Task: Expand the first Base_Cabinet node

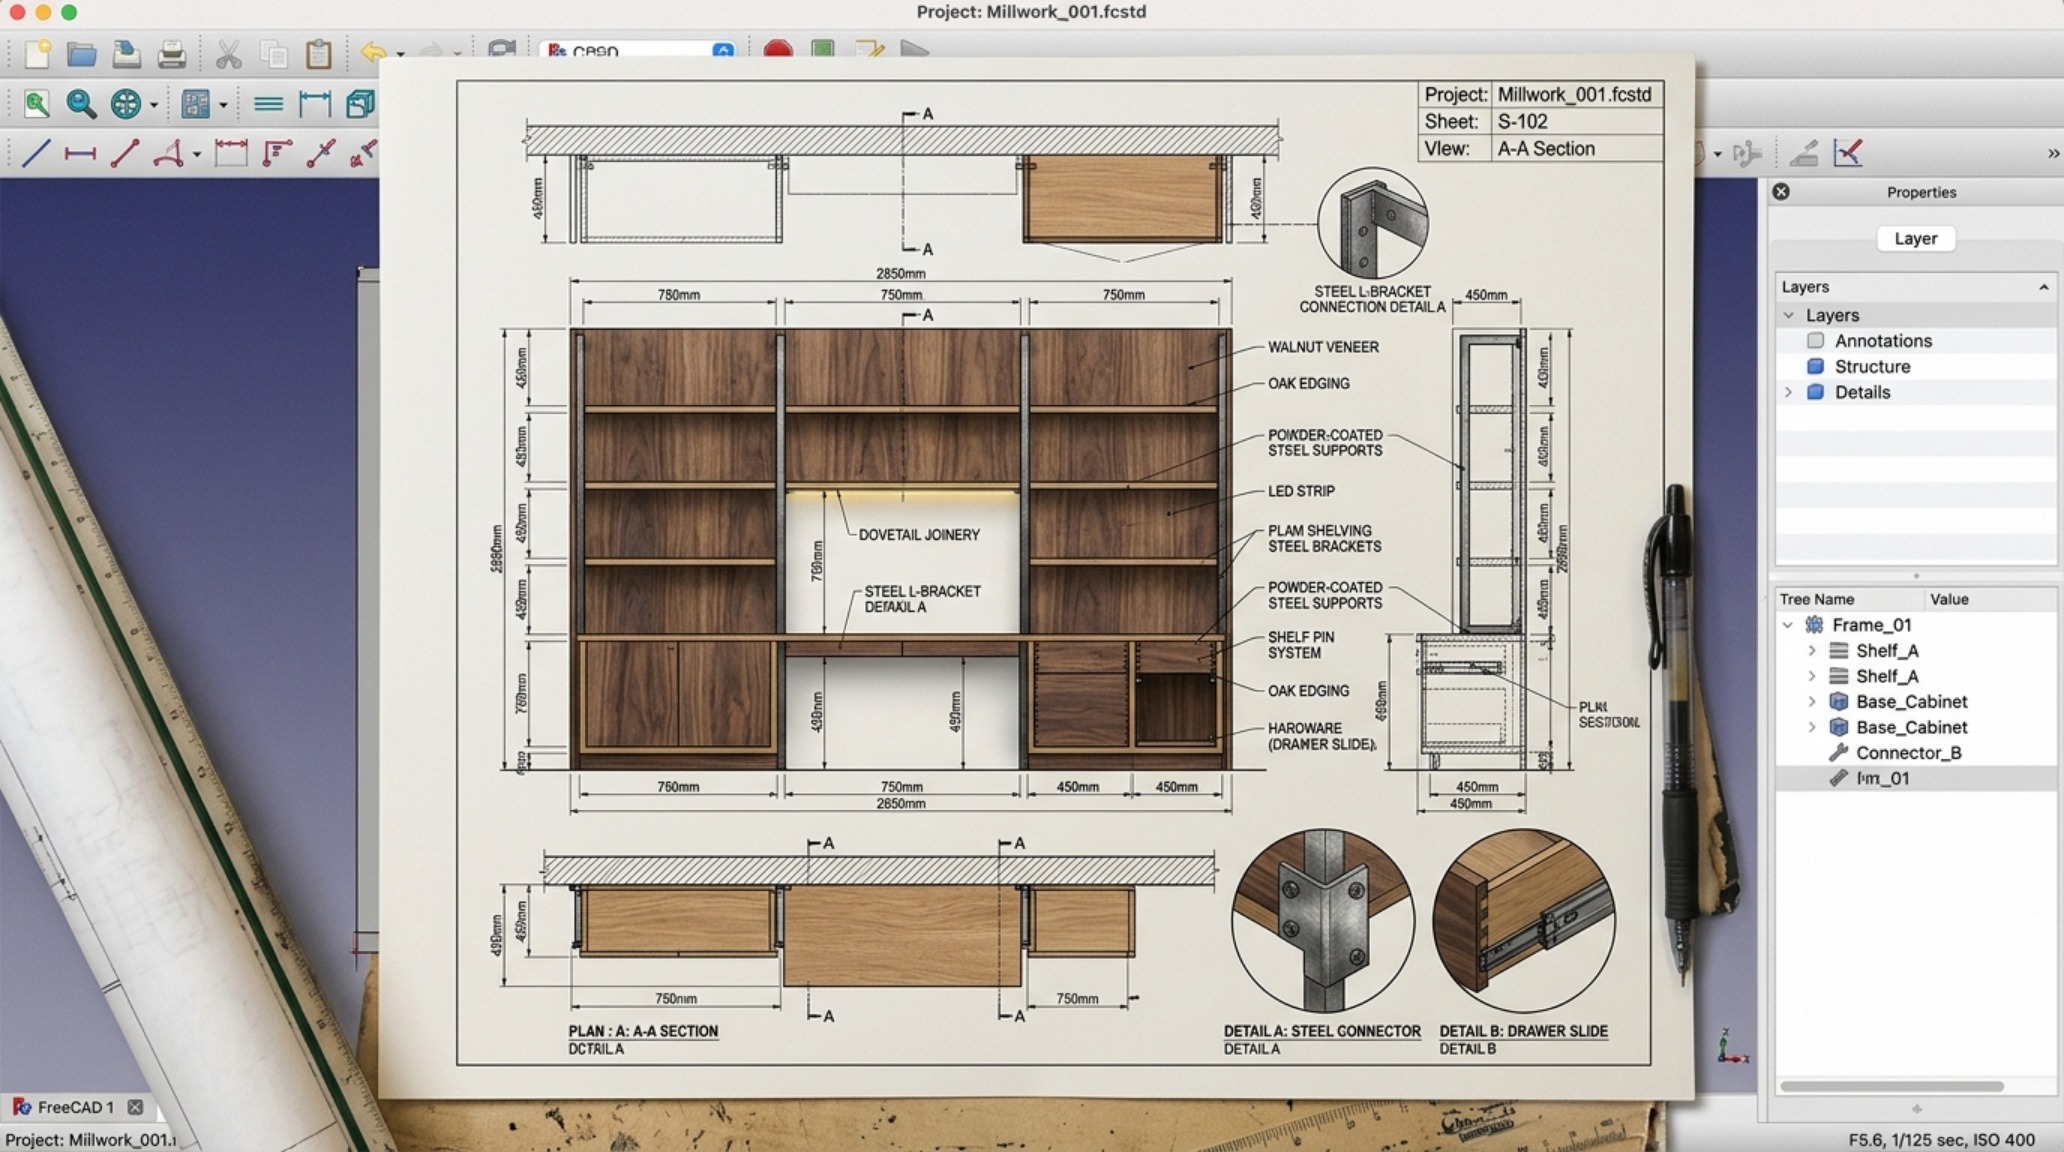Action: tap(1812, 701)
